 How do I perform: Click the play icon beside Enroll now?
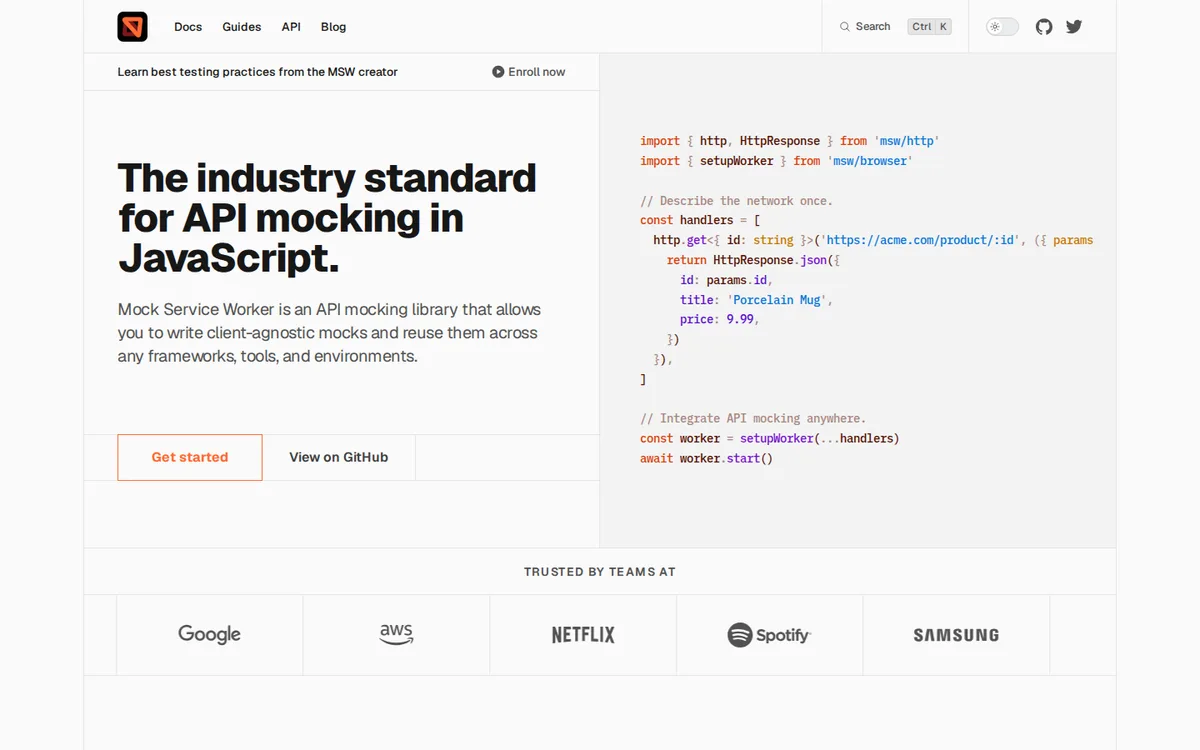click(x=498, y=72)
